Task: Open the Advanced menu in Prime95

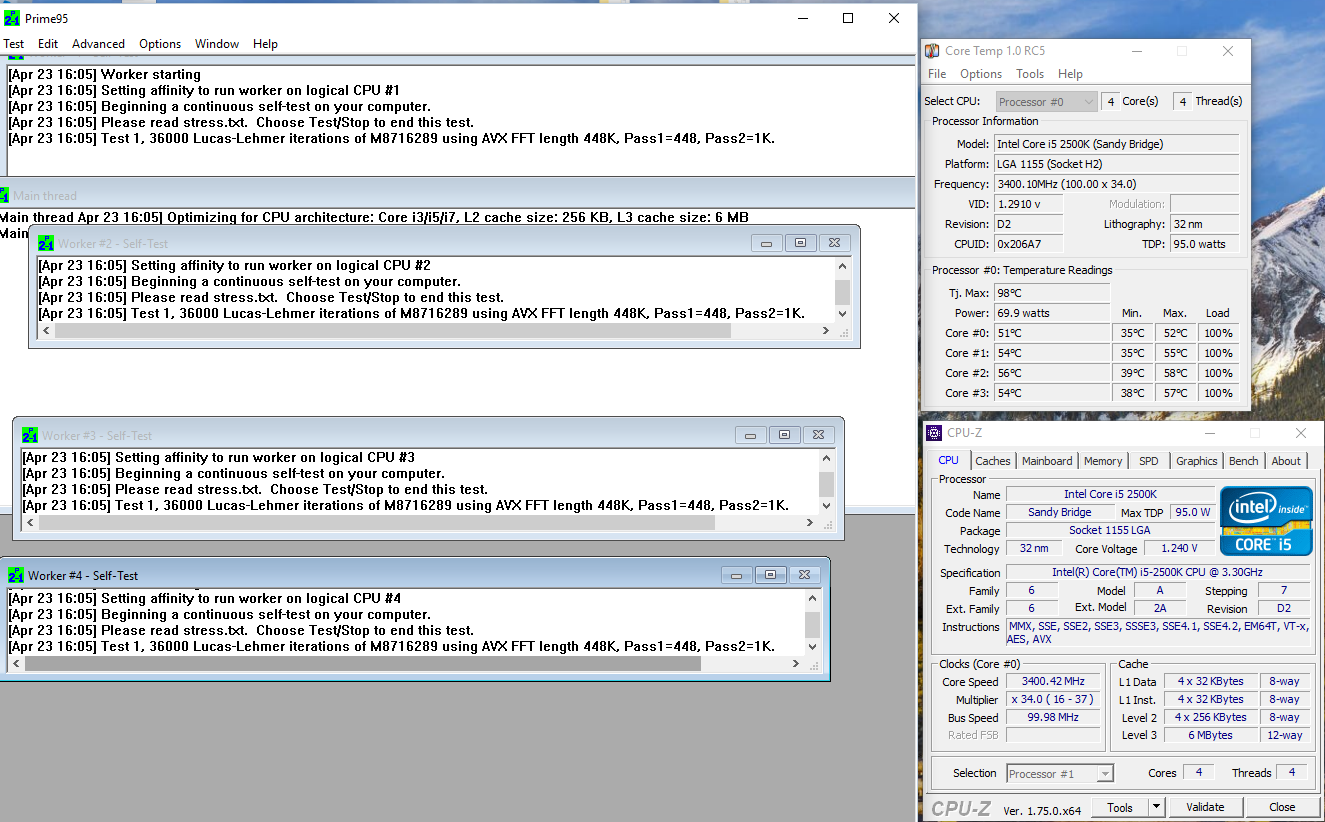Action: click(x=98, y=44)
